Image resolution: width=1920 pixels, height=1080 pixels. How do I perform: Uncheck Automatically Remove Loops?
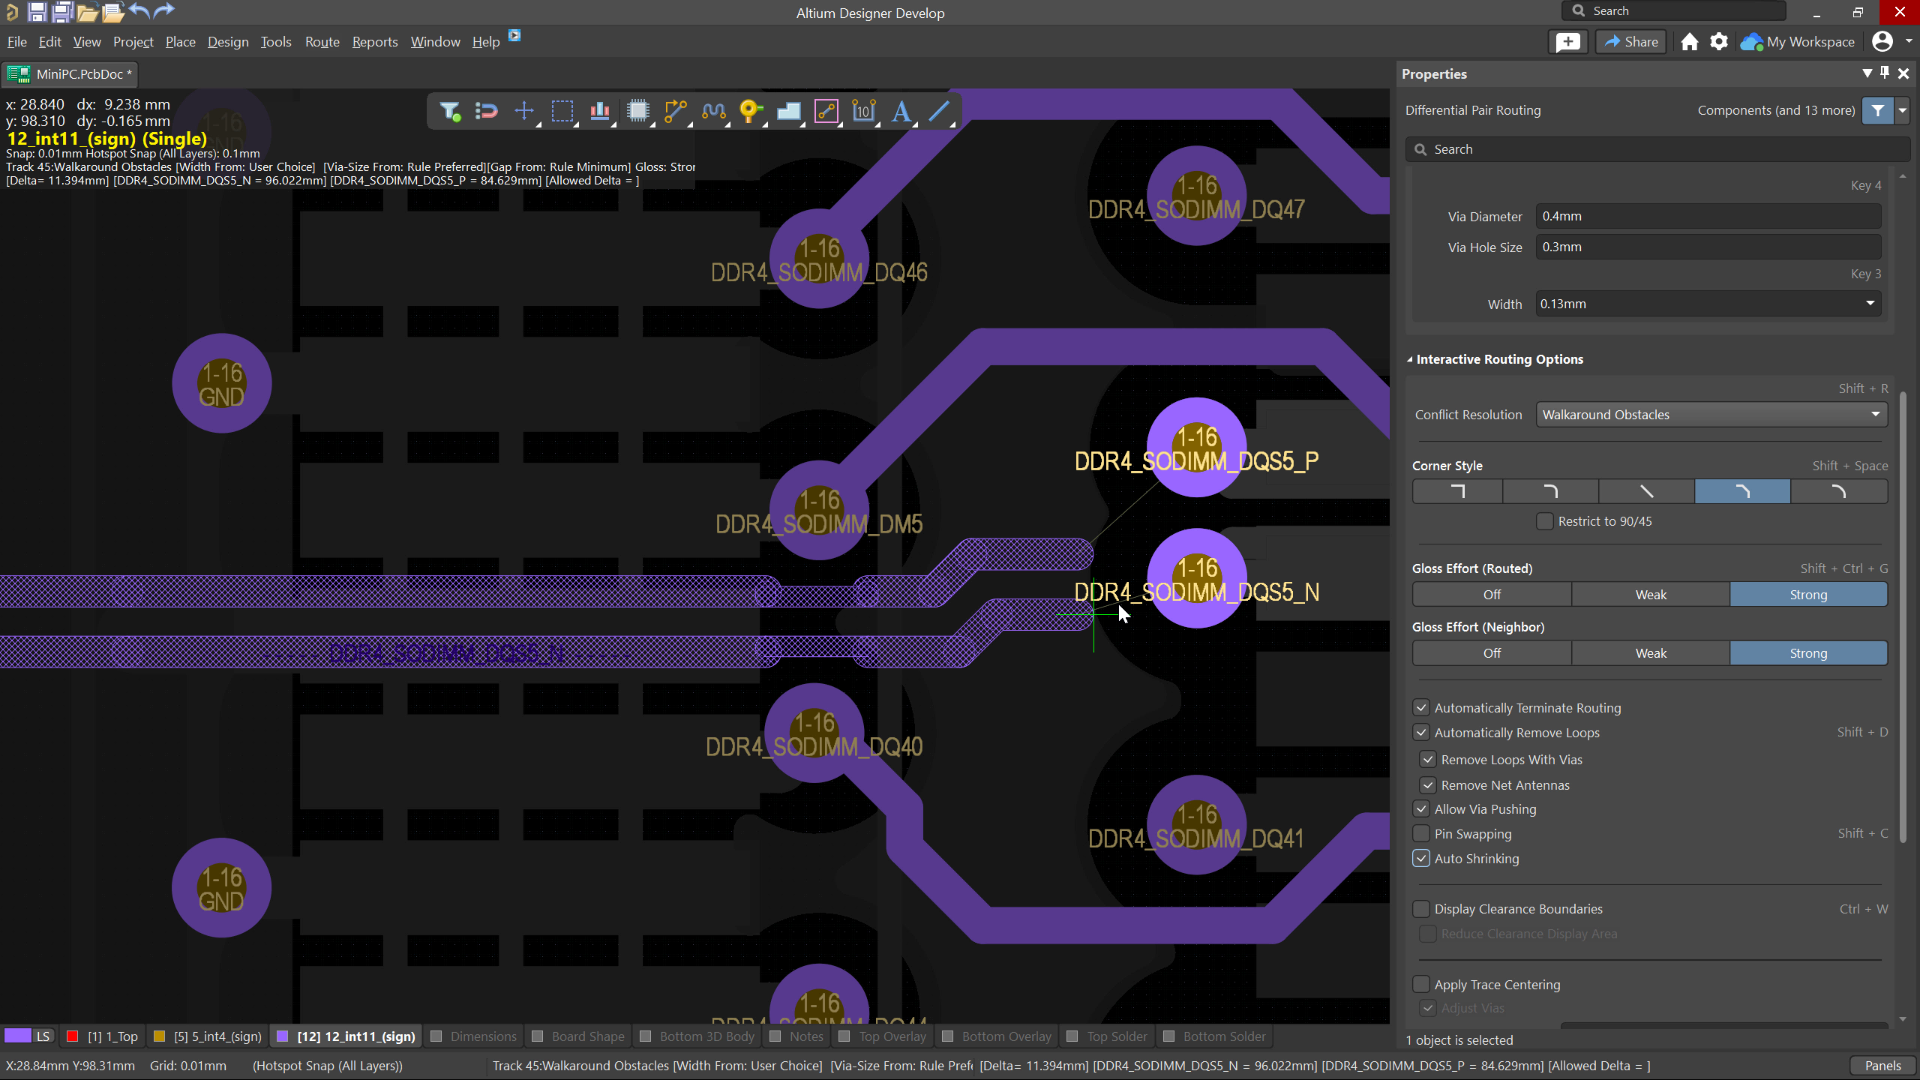click(x=1421, y=733)
